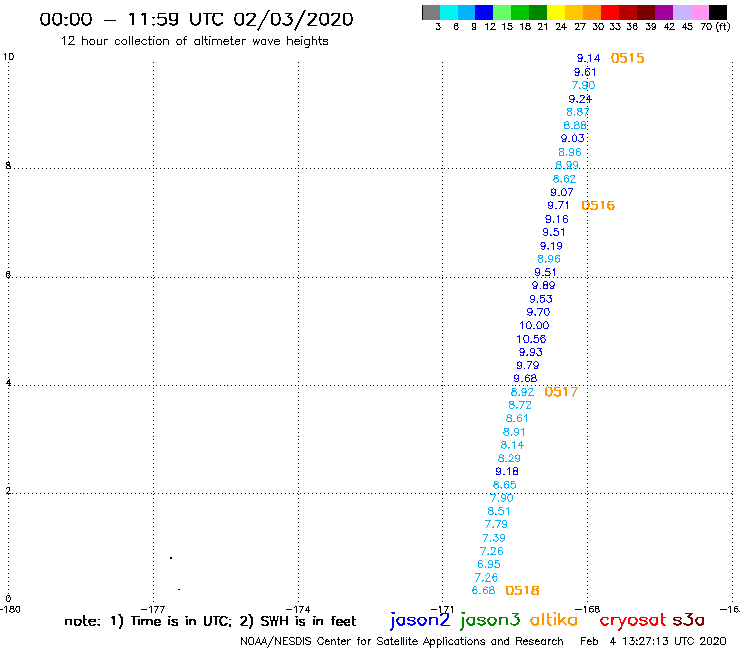The width and height of the screenshot is (740, 650).
Task: Select the dark blue 9.18 value
Action: pyautogui.click(x=507, y=472)
